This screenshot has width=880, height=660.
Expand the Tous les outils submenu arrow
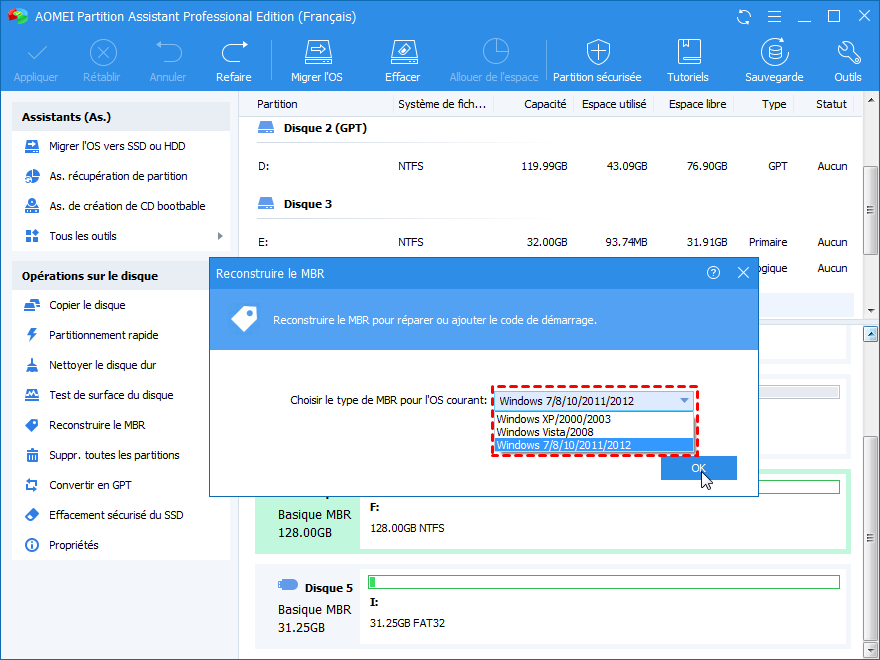click(220, 236)
